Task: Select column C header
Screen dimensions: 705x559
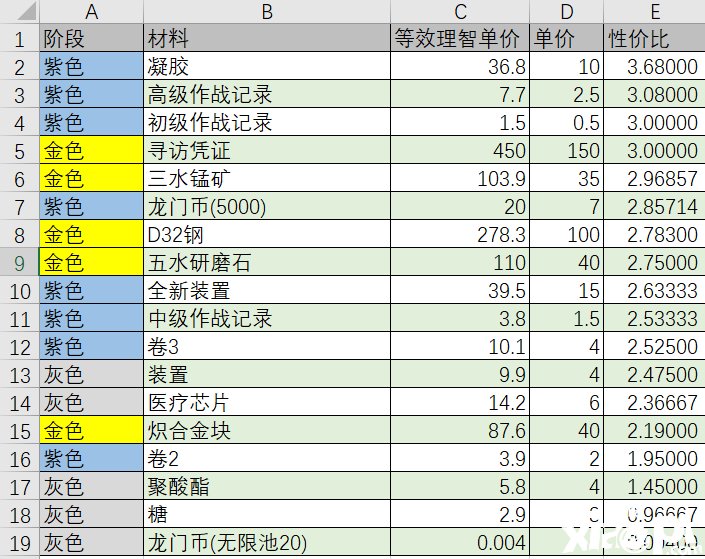Action: pyautogui.click(x=460, y=11)
